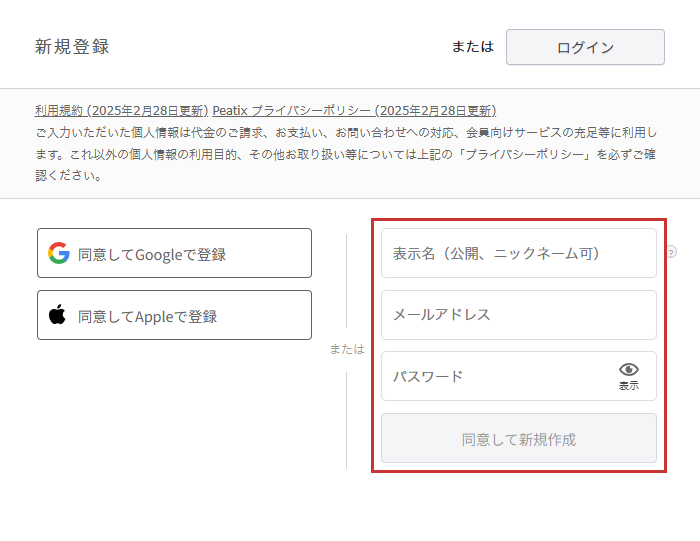
Task: Sign up via 同意してAppleで登録 button
Action: (x=174, y=316)
